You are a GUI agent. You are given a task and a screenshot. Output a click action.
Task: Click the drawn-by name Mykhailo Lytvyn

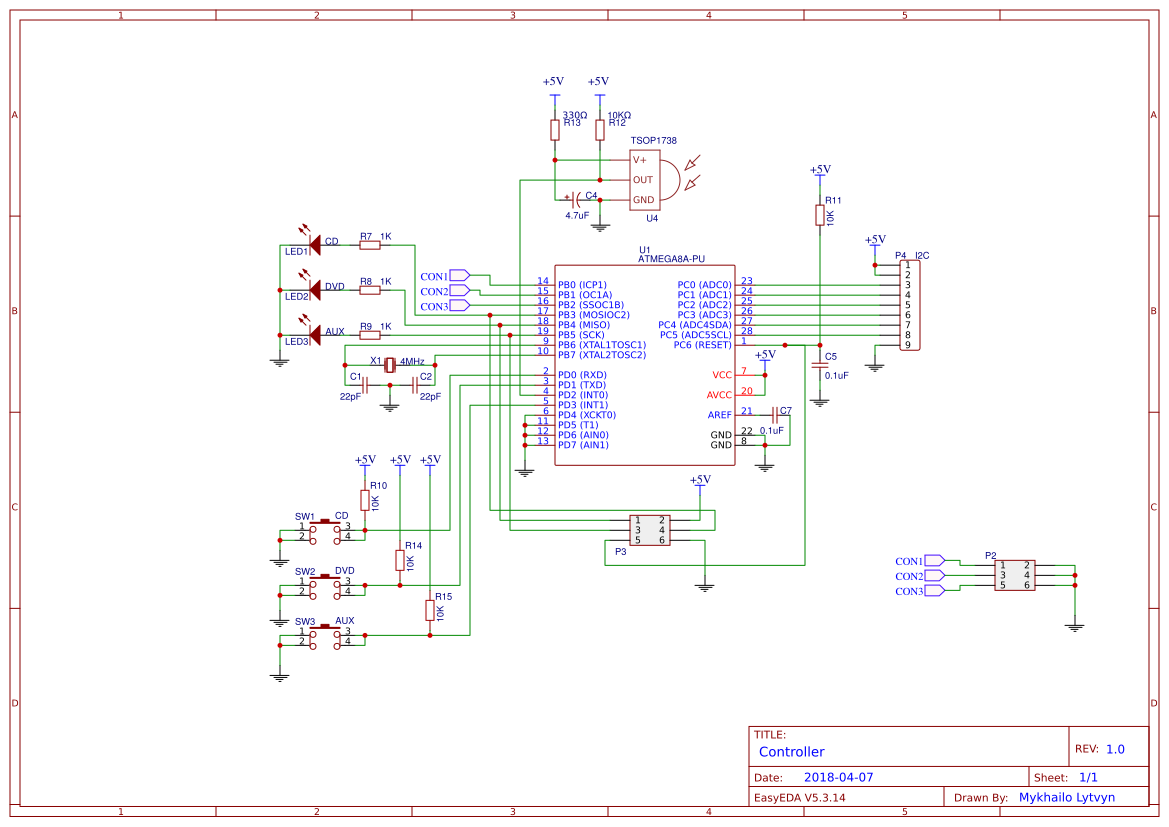pyautogui.click(x=1066, y=797)
